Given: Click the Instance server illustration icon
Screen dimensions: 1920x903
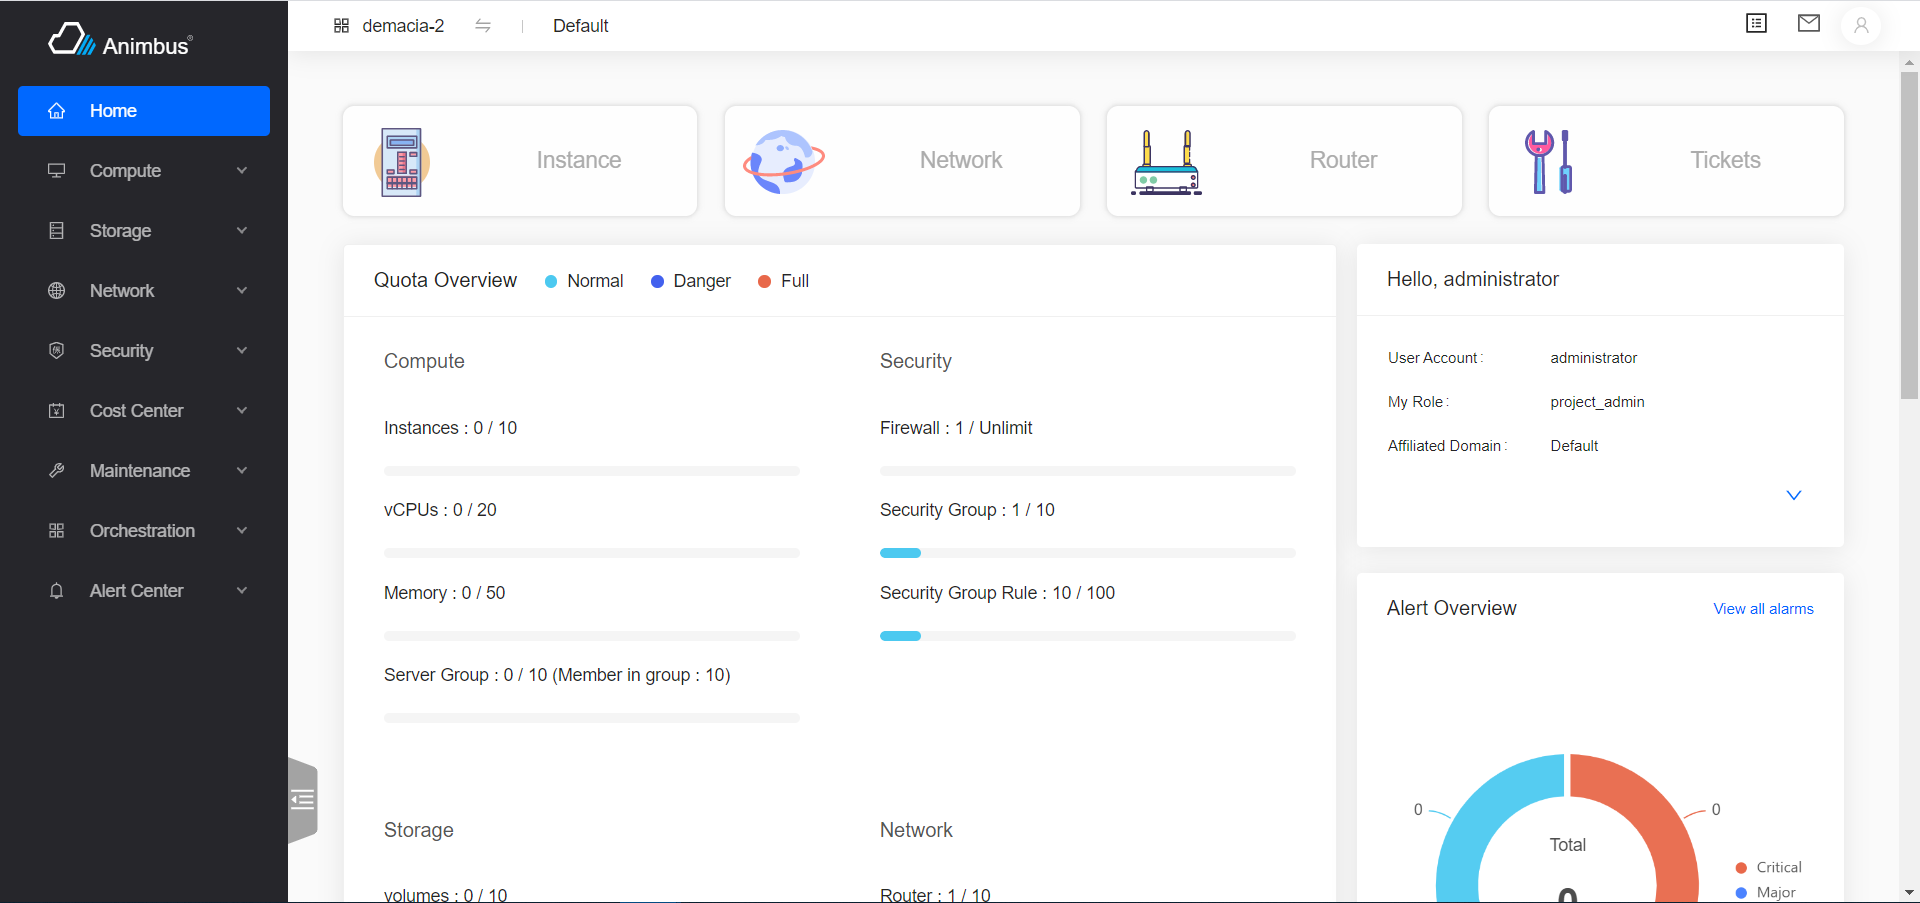Looking at the screenshot, I should point(402,162).
